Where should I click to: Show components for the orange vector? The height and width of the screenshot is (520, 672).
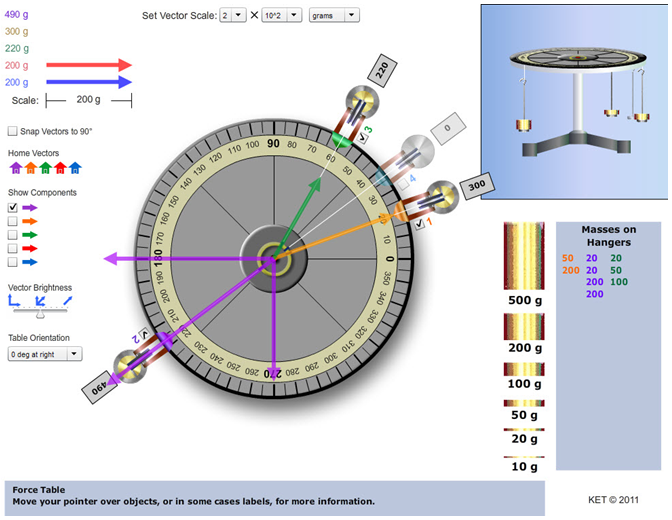(x=13, y=221)
